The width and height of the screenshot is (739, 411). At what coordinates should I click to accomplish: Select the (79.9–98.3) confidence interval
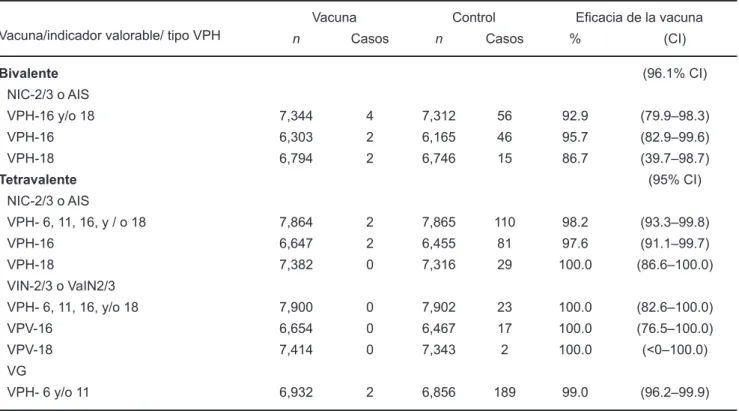click(x=674, y=116)
